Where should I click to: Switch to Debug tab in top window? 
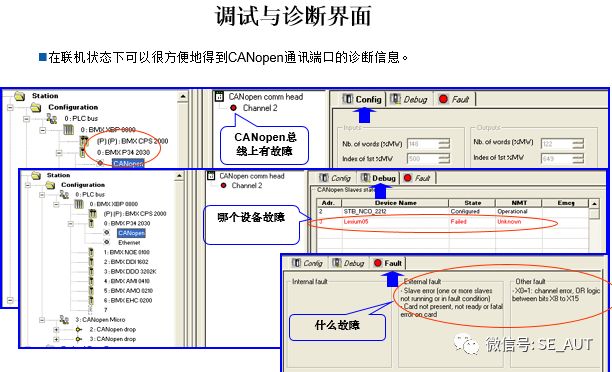click(409, 99)
